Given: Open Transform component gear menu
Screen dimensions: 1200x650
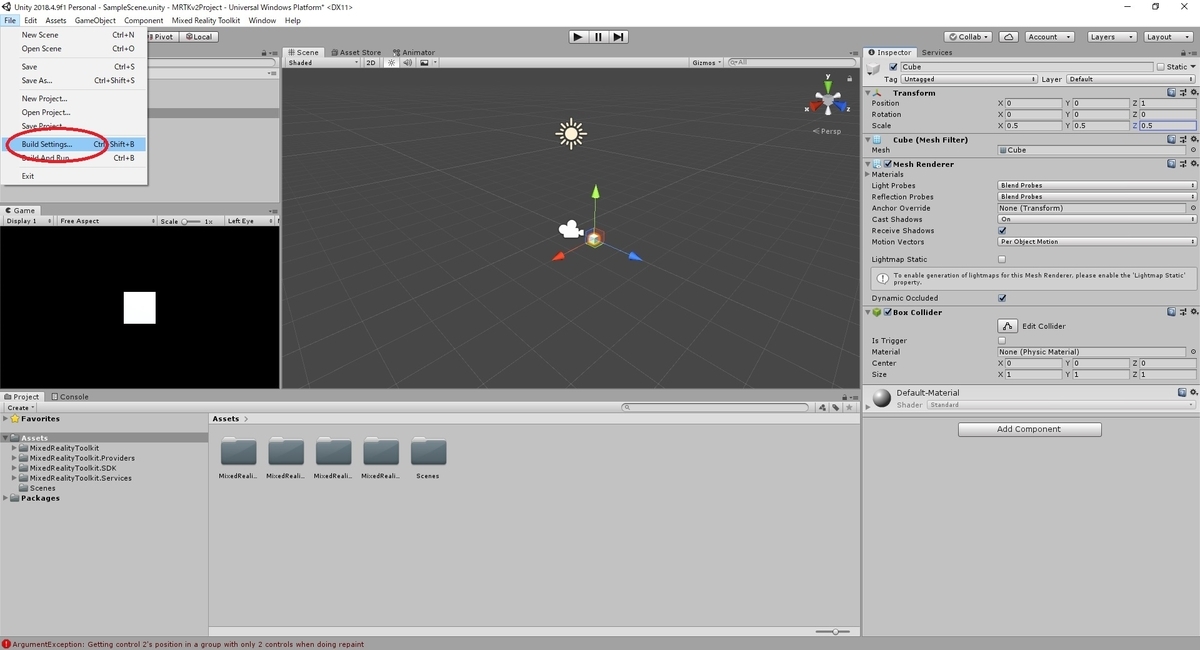Looking at the screenshot, I should 1192,93.
